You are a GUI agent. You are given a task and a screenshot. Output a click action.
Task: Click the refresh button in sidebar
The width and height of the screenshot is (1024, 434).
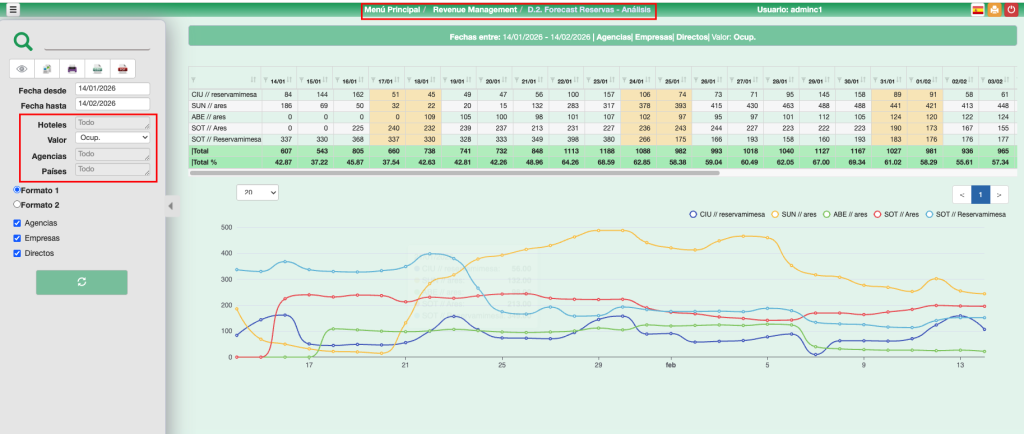(81, 282)
